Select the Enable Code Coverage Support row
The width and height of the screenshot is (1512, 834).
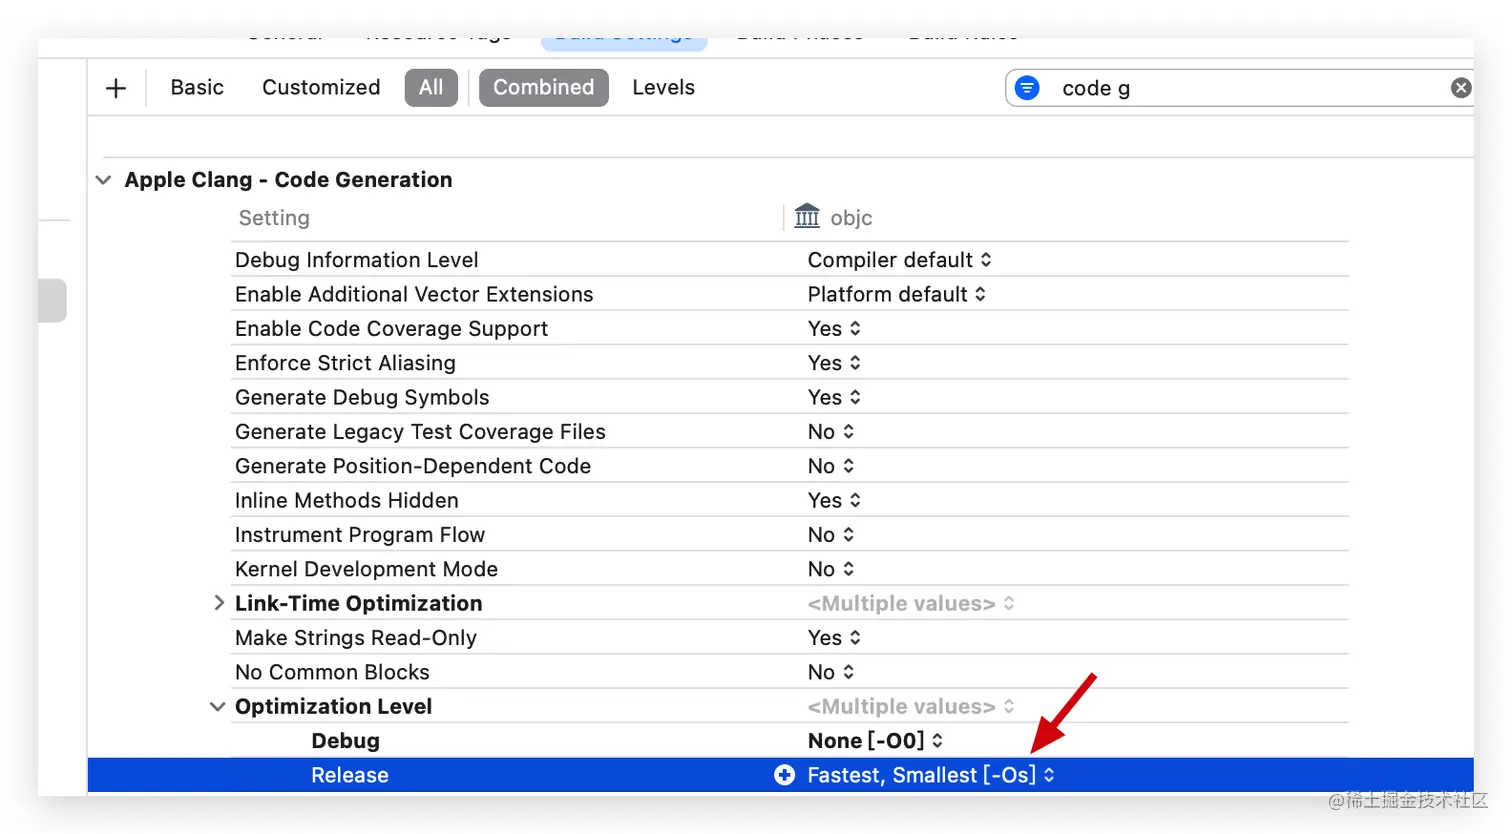tap(789, 329)
